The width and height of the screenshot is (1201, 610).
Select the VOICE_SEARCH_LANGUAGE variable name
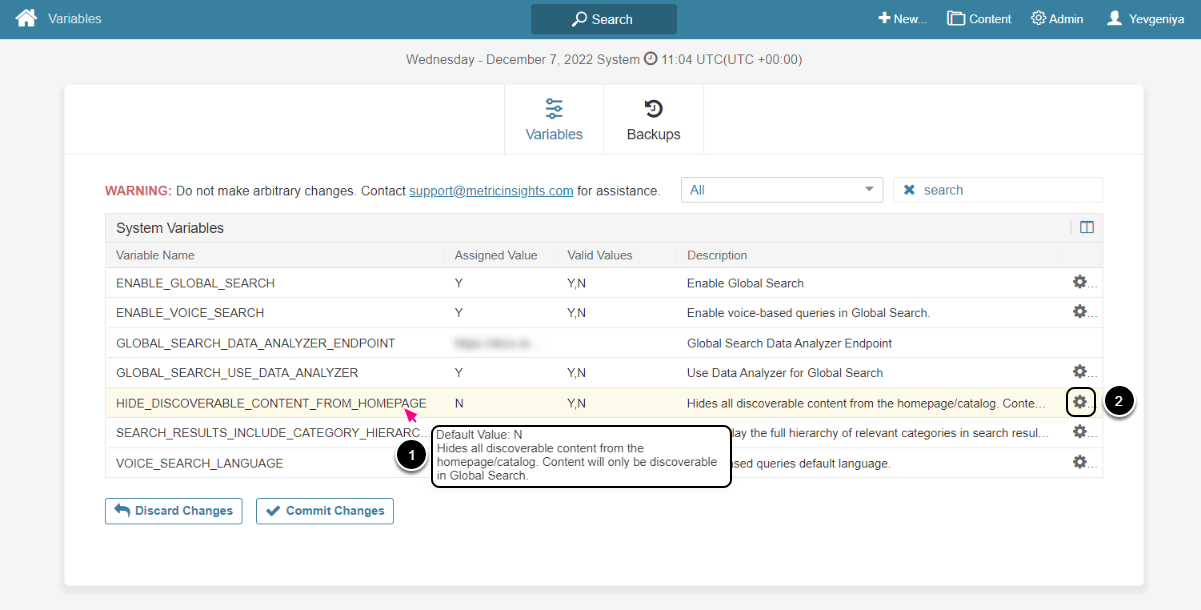coord(199,463)
